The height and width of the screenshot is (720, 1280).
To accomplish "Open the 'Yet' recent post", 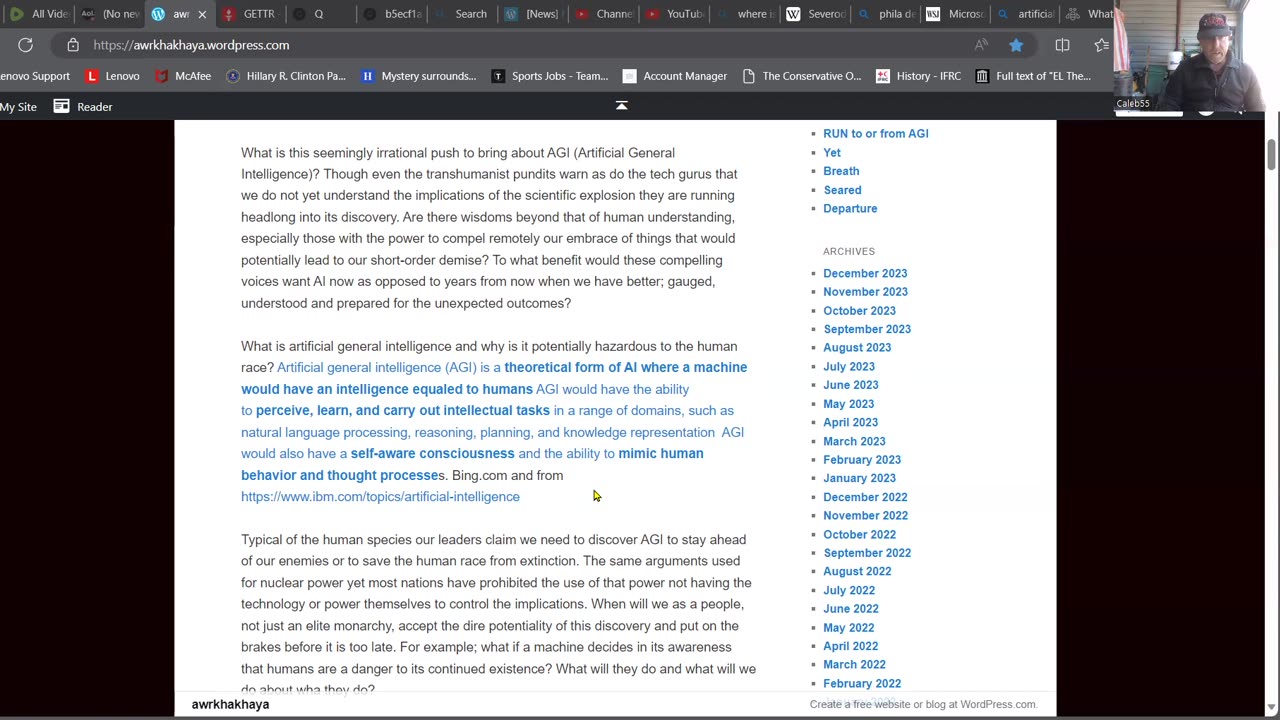I will (x=832, y=152).
